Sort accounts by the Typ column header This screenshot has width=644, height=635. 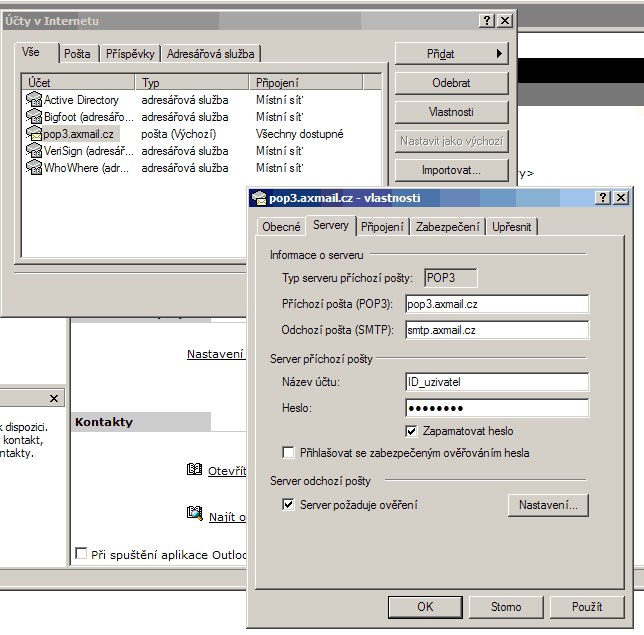coord(194,83)
